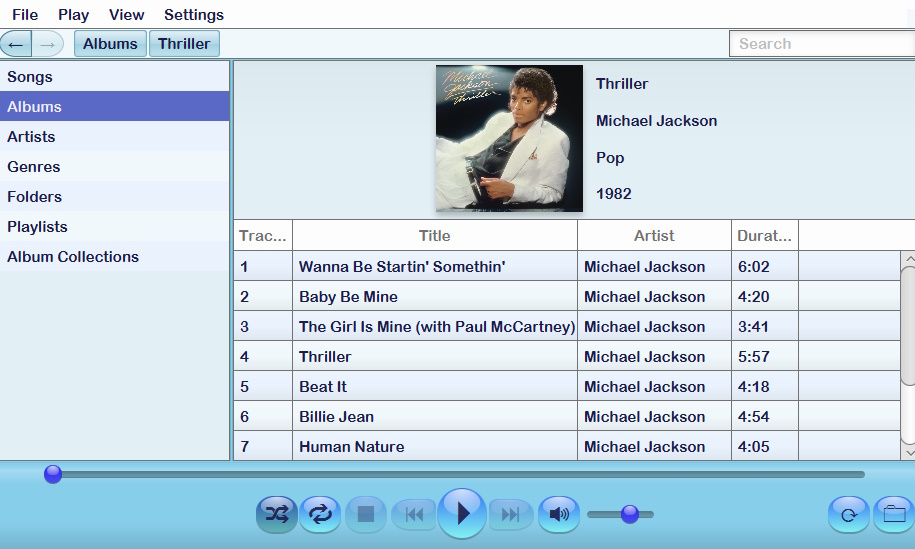Image resolution: width=915 pixels, height=549 pixels.
Task: Click the Thriller album cover thumbnail
Action: [509, 138]
